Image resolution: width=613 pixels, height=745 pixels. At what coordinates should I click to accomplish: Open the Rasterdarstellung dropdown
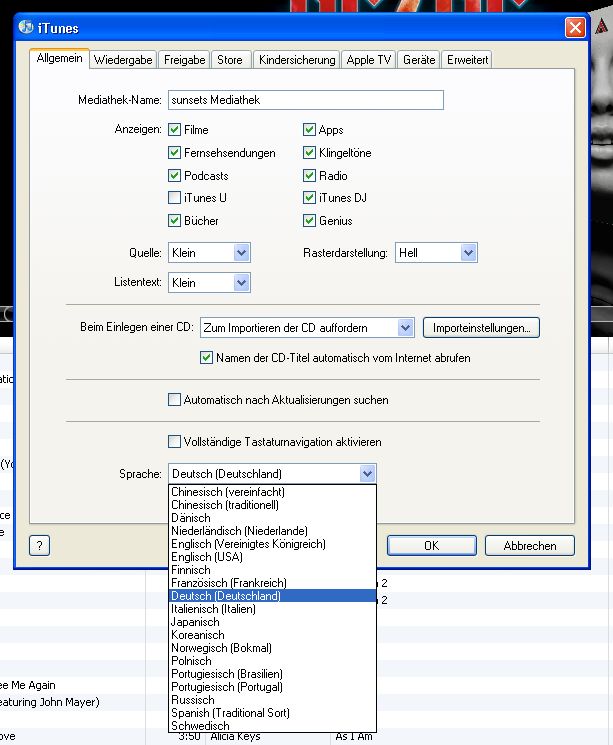436,253
